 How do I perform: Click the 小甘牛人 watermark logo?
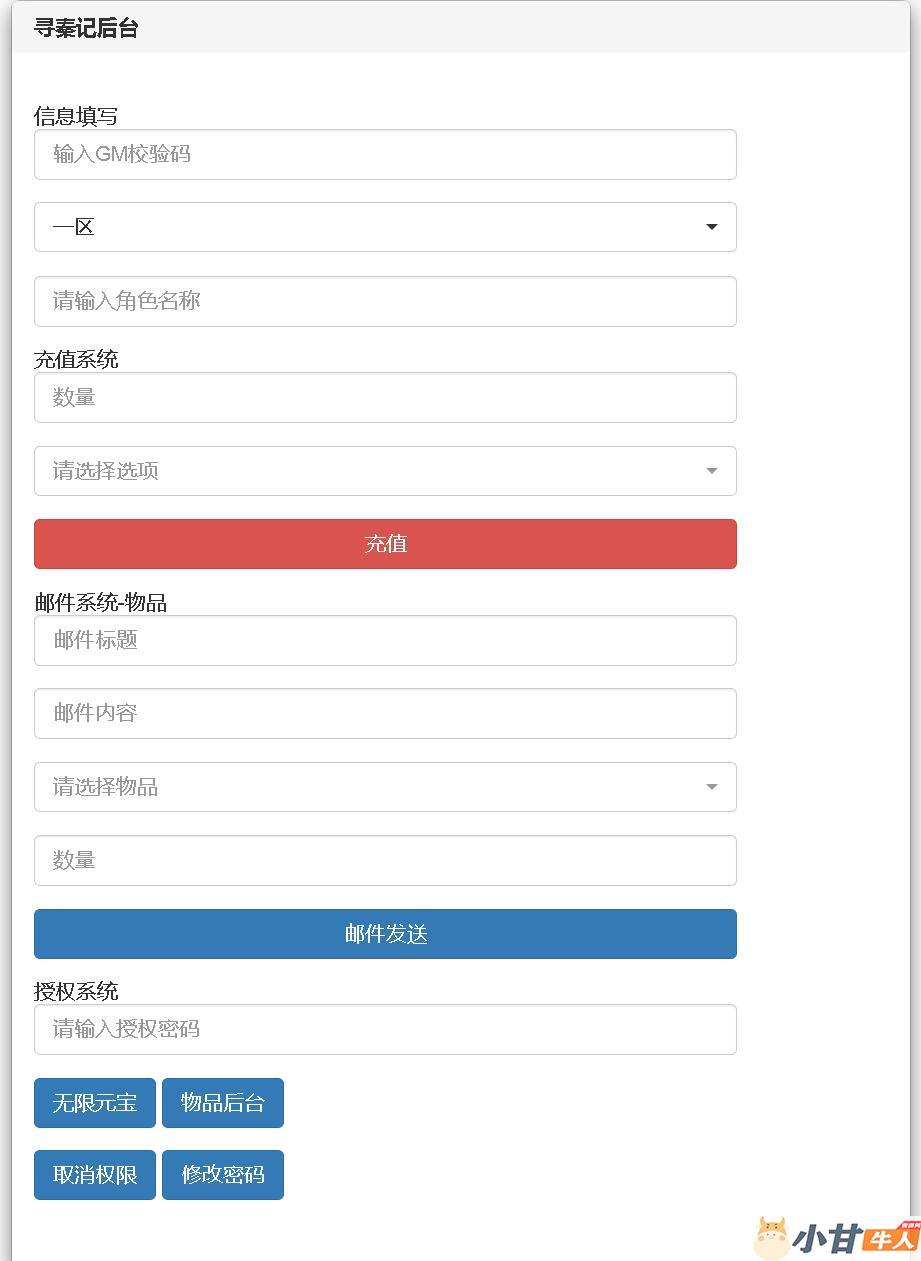836,1238
